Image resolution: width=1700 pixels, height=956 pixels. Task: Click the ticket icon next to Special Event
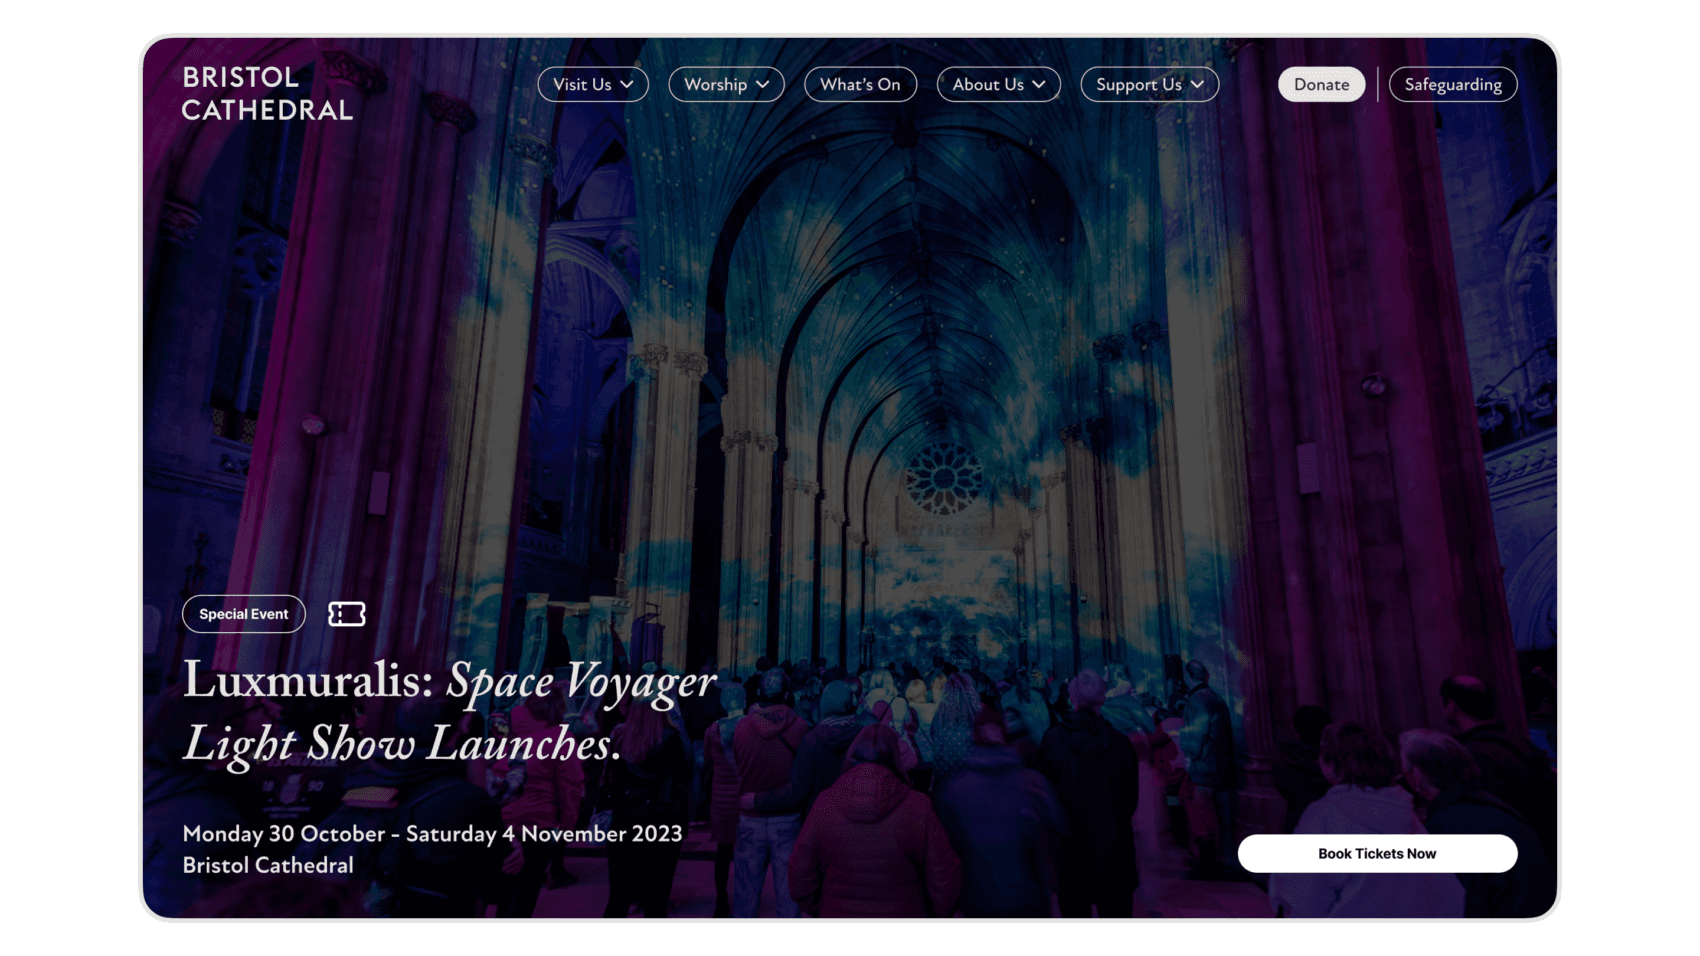(x=347, y=614)
